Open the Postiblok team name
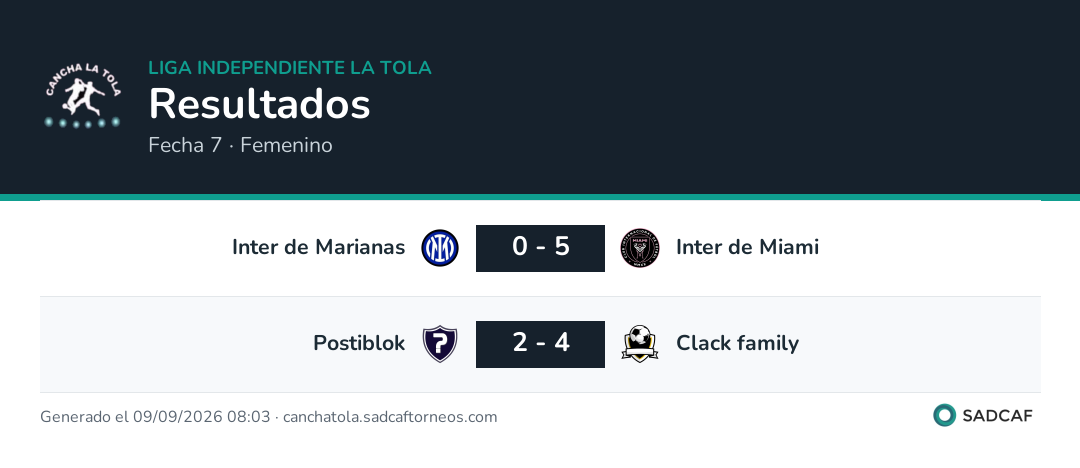Image resolution: width=1080 pixels, height=468 pixels. click(x=359, y=343)
